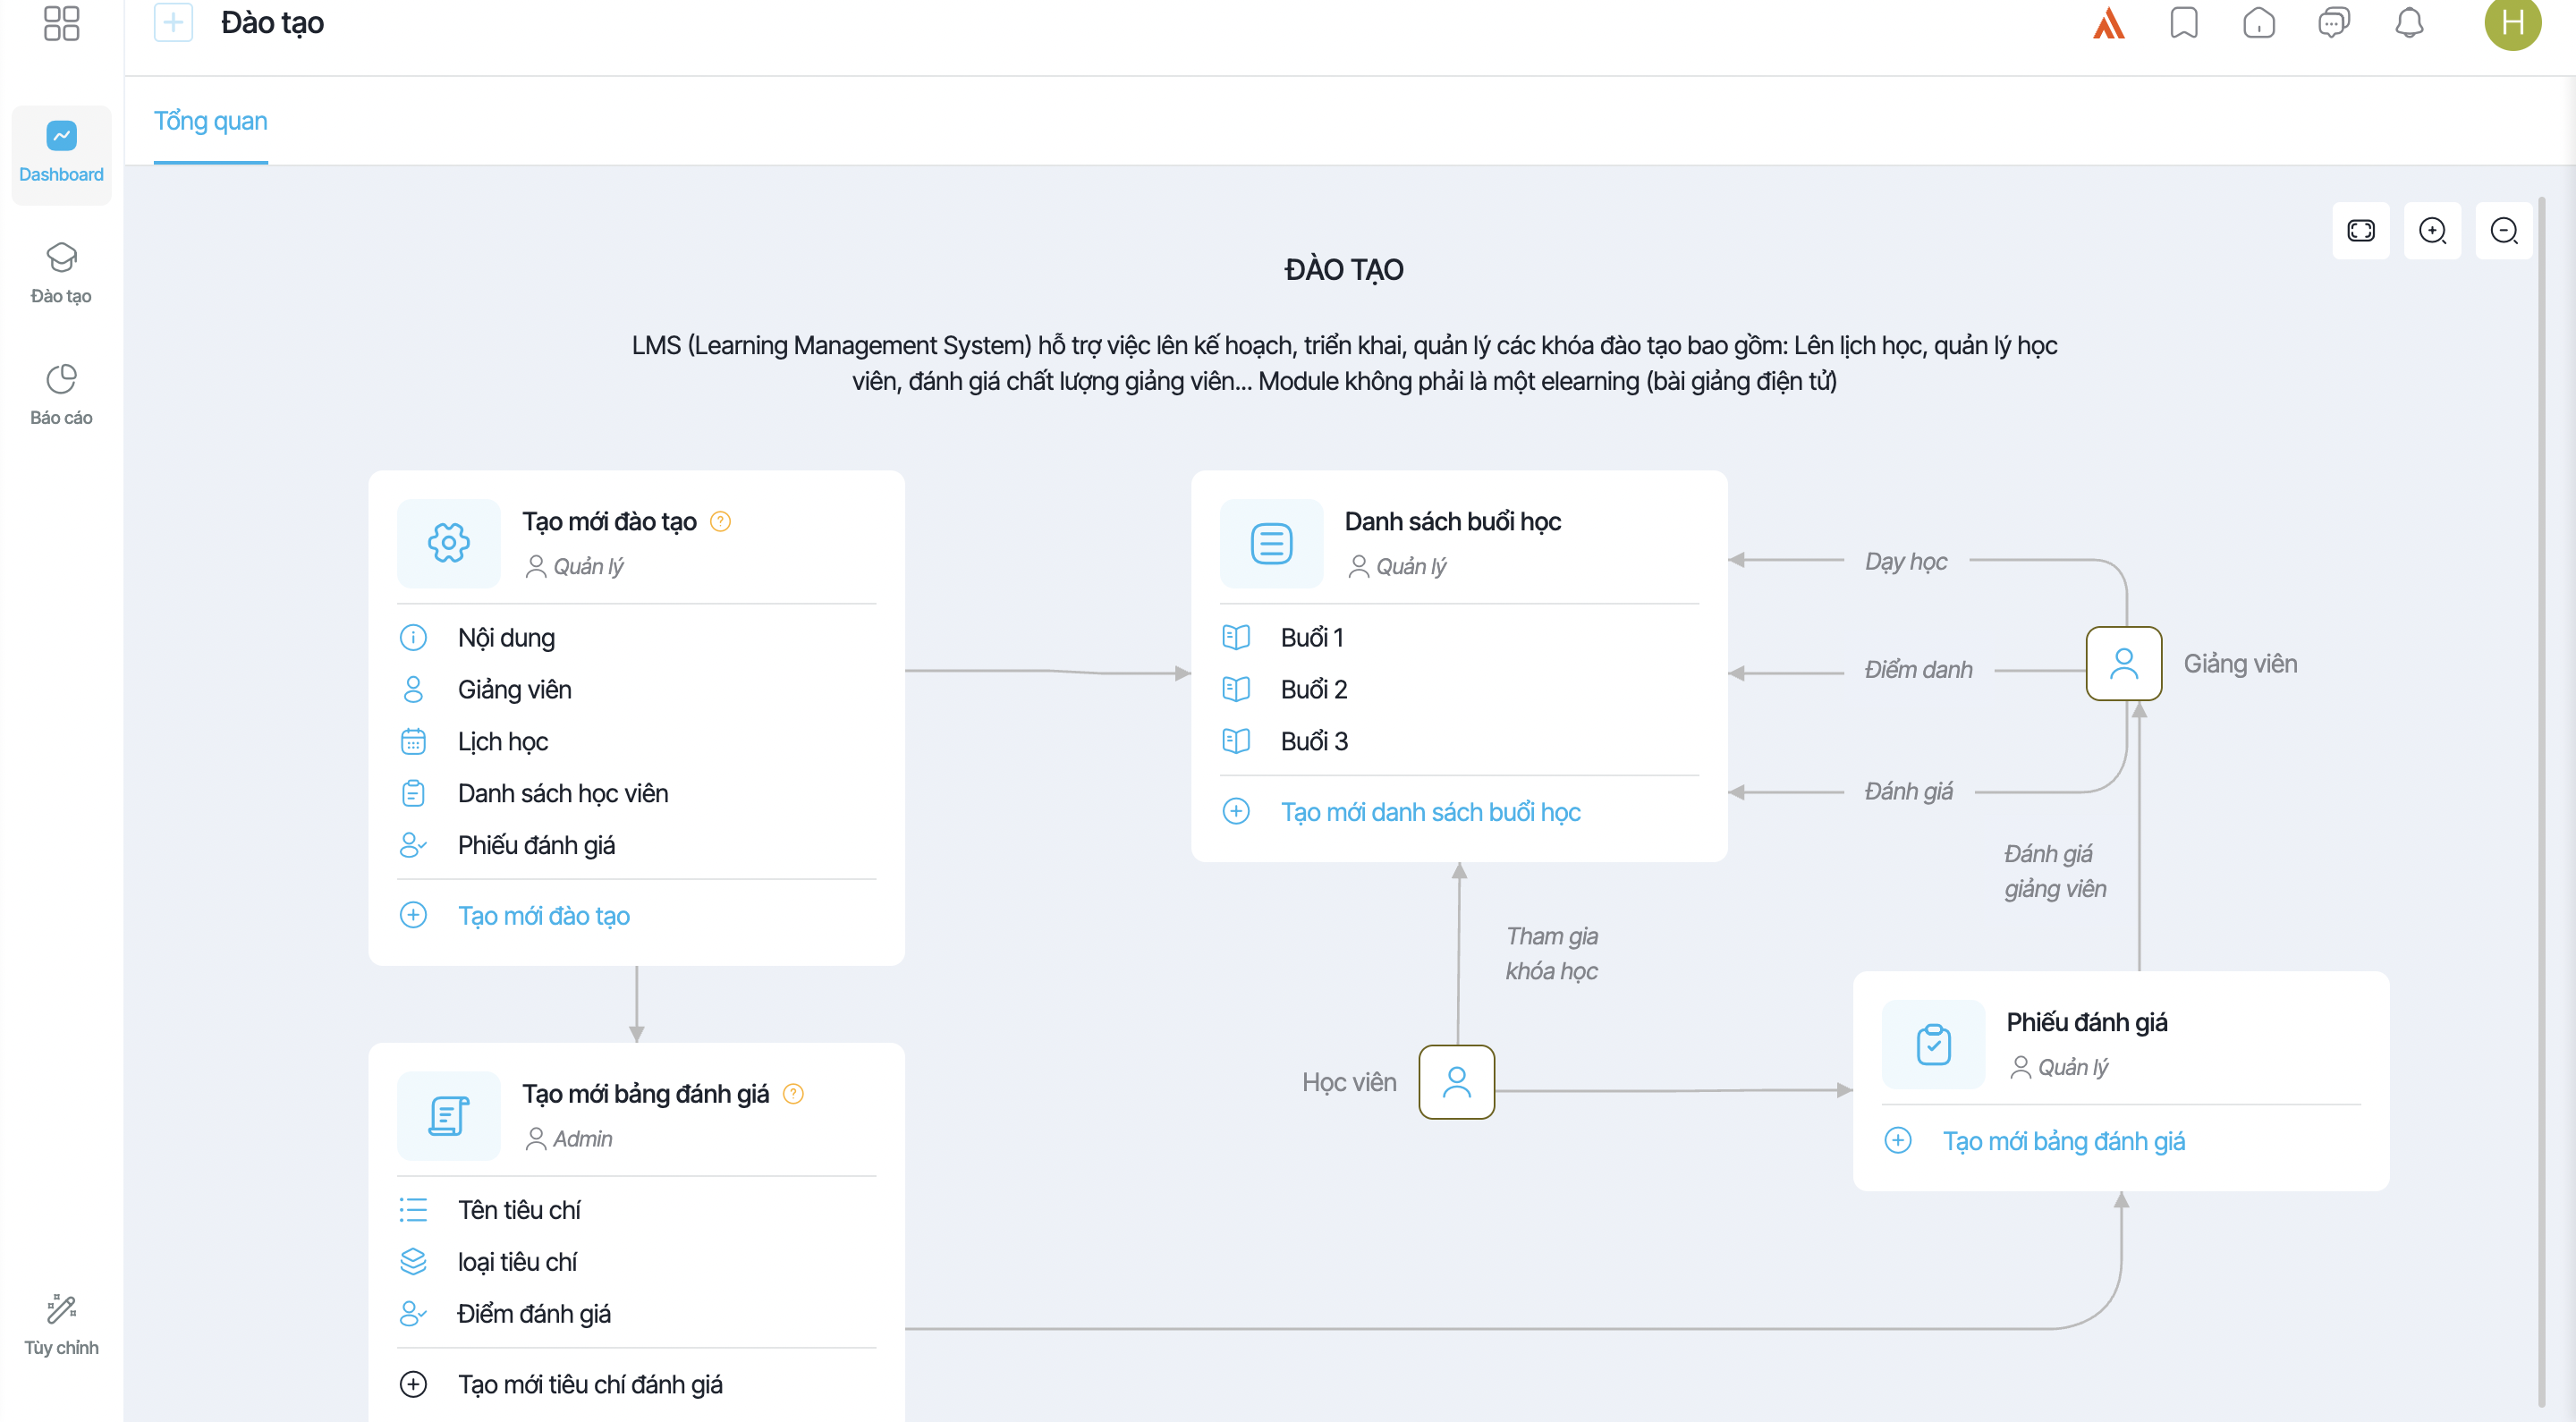
Task: Open the user avatar H menu
Action: click(x=2512, y=22)
